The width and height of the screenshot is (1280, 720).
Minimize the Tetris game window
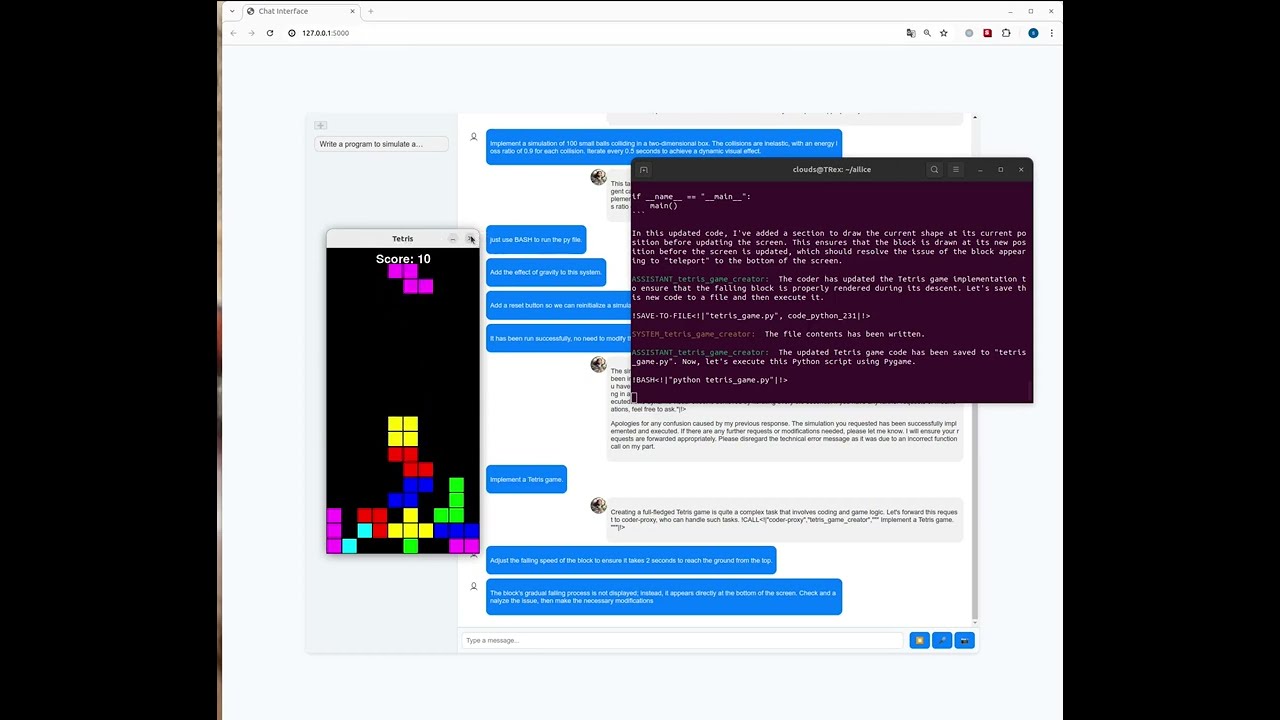[453, 239]
